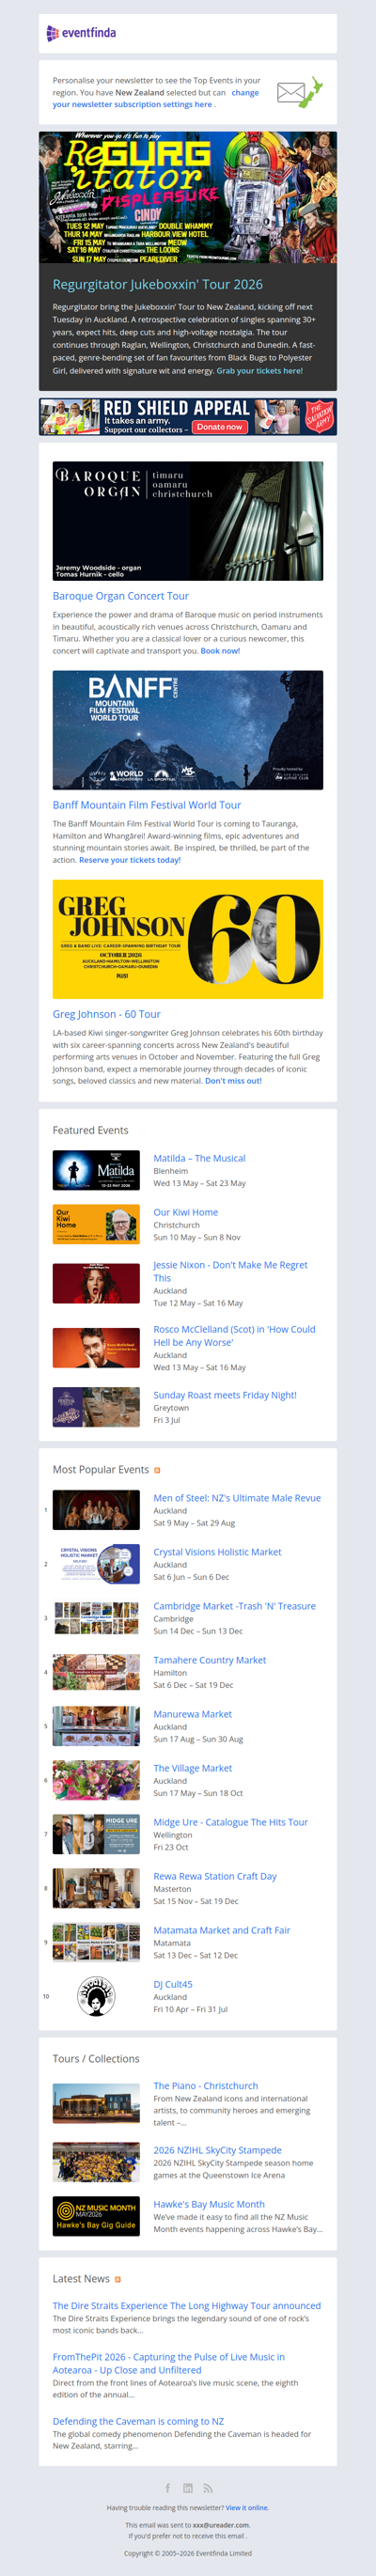Open the Men of Steel: NZ's Ultimate Male Revue link
376x2576 pixels.
coord(237,1498)
